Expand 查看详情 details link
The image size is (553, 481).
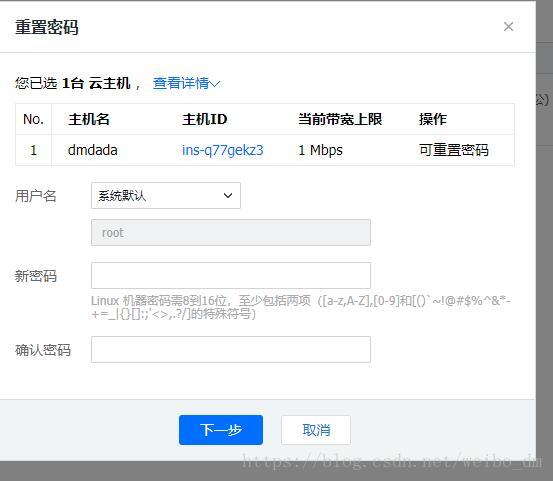click(186, 84)
